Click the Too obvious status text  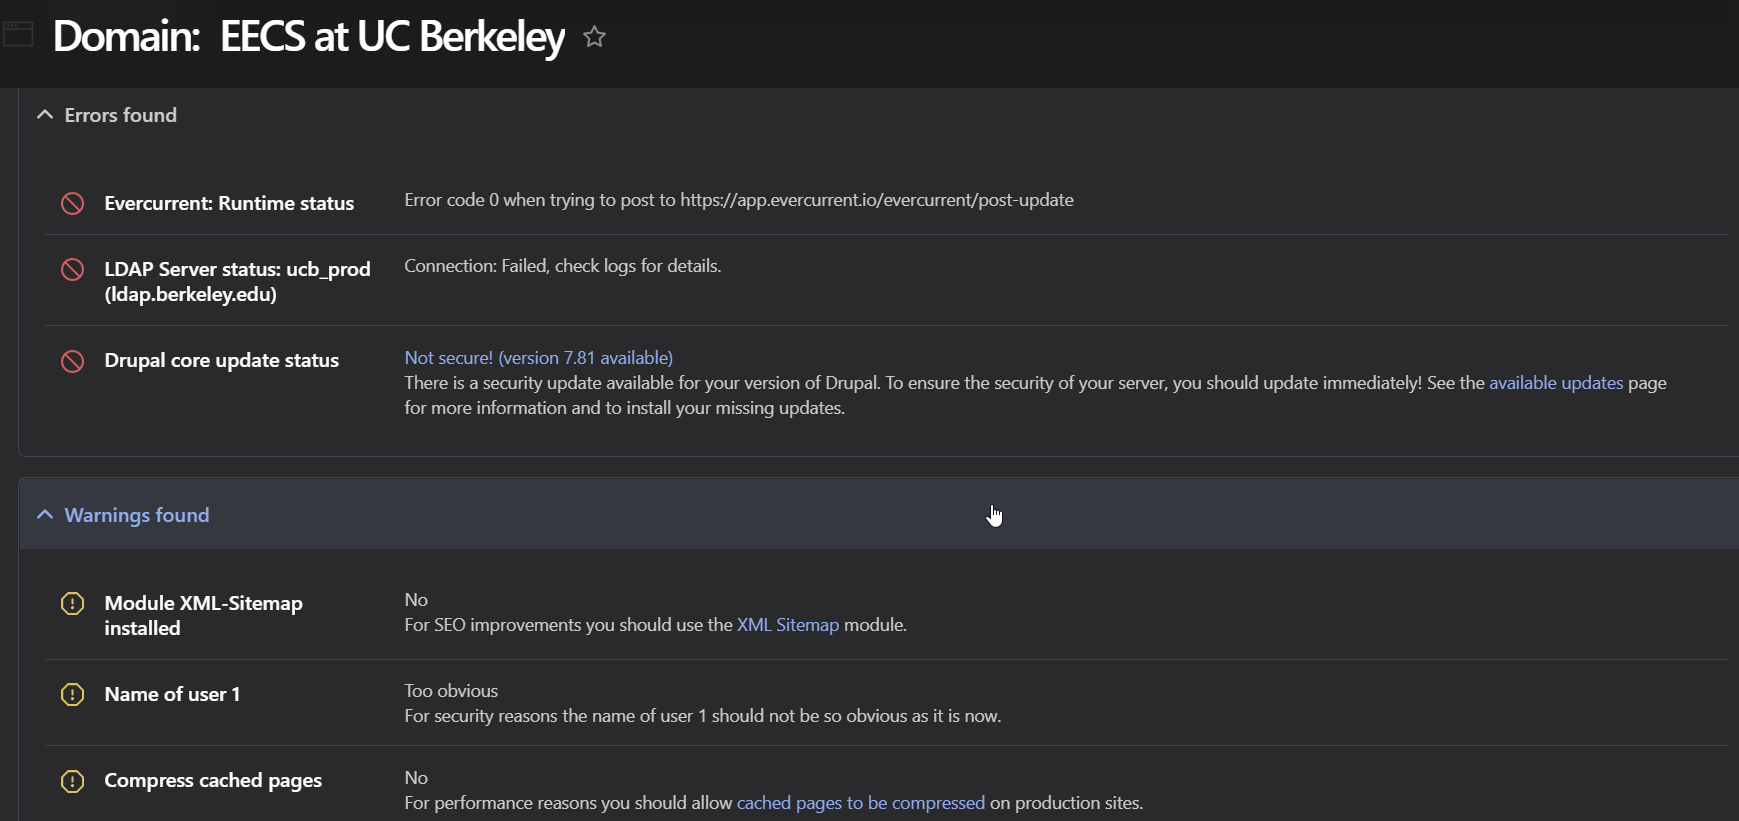click(451, 691)
